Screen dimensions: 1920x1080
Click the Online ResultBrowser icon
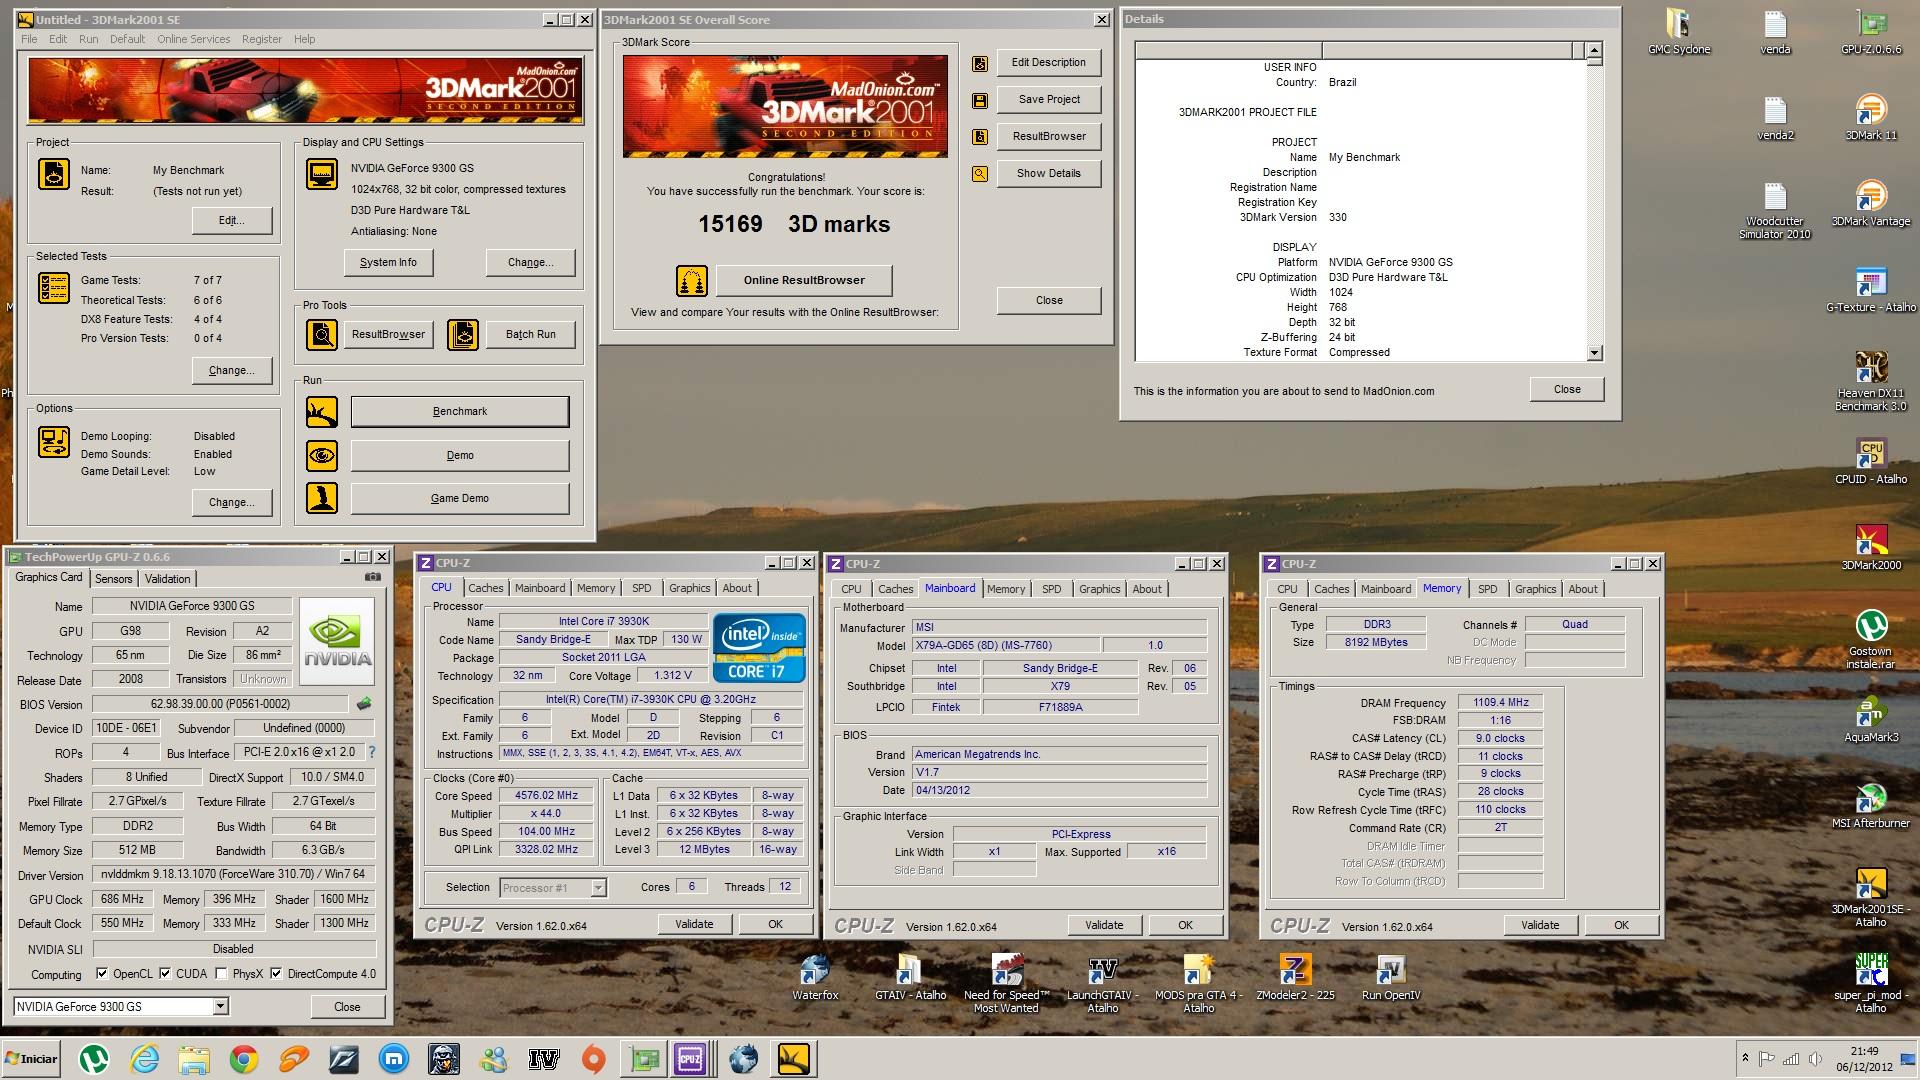pos(691,281)
